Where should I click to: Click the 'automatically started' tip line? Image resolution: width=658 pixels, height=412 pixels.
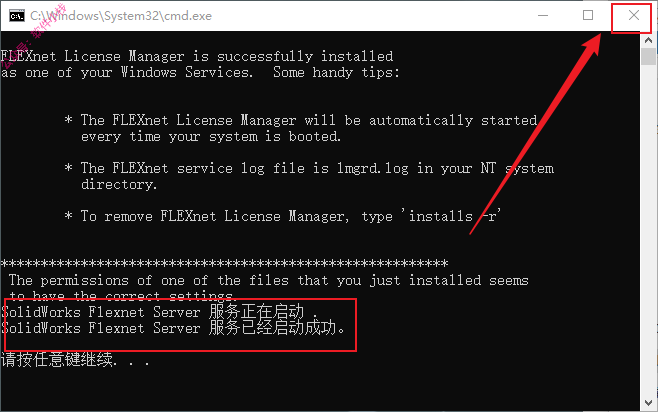(x=301, y=120)
